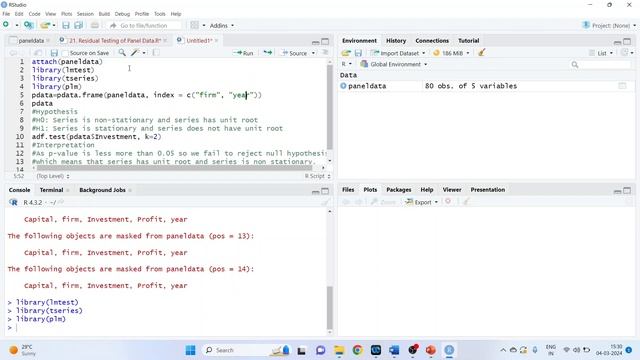Open the List view dropdown in Environment
The width and height of the screenshot is (640, 360).
(x=602, y=53)
